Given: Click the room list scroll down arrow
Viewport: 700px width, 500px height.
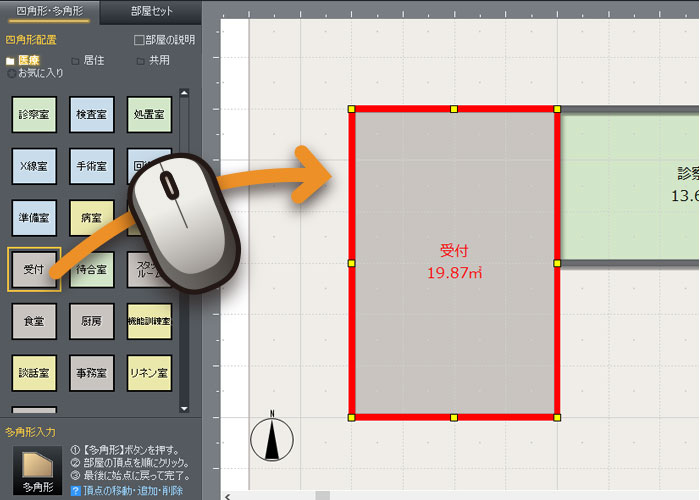Looking at the screenshot, I should pyautogui.click(x=184, y=408).
